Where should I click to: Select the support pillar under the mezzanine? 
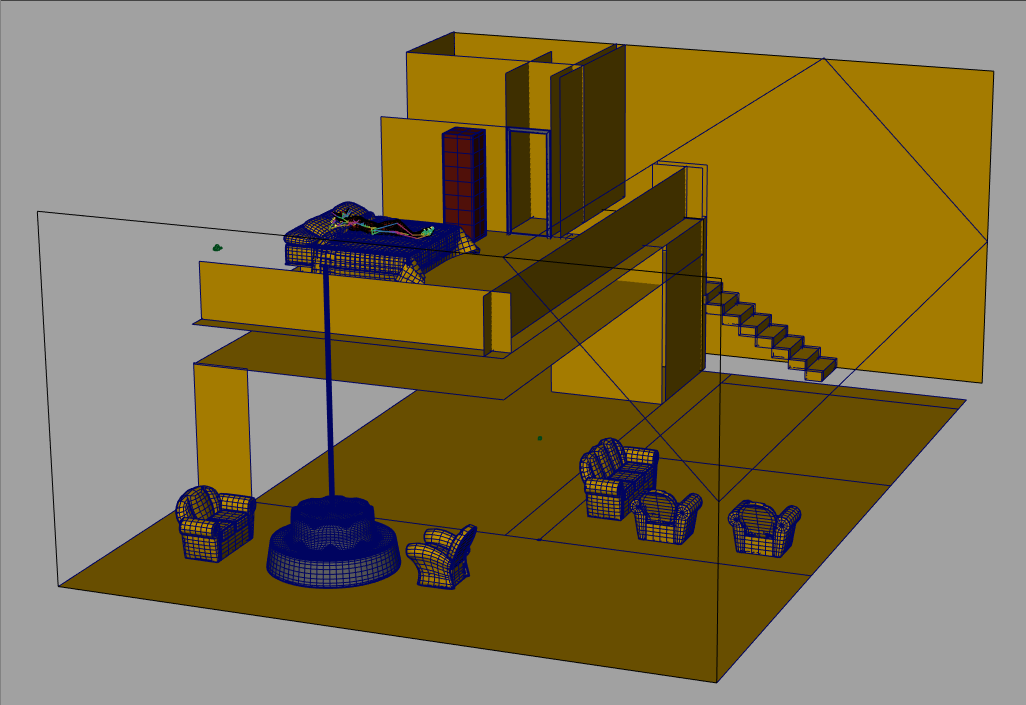(x=222, y=430)
